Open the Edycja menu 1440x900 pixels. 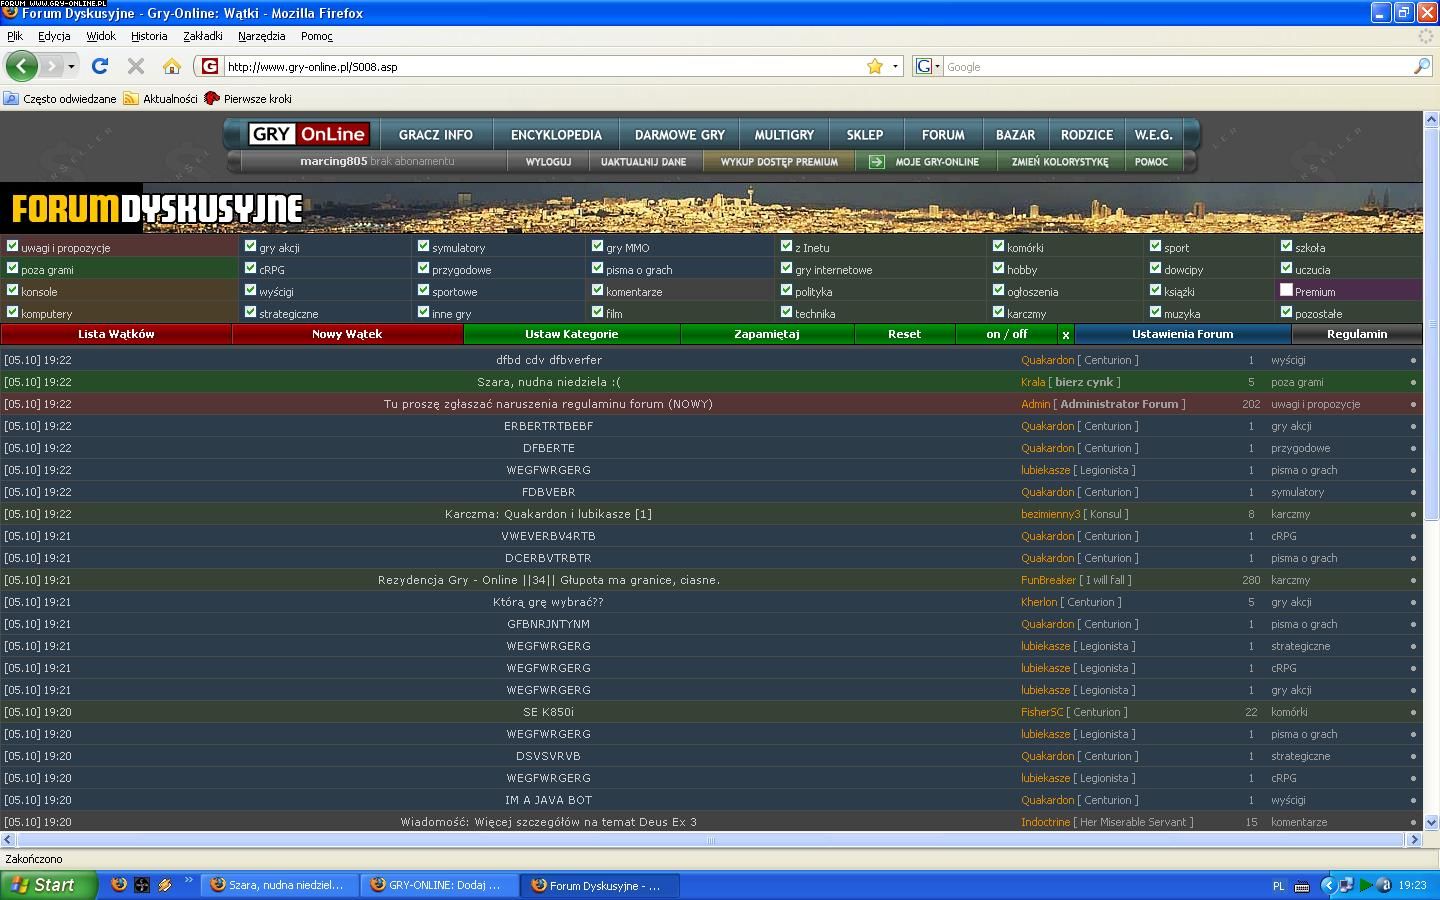coord(54,36)
